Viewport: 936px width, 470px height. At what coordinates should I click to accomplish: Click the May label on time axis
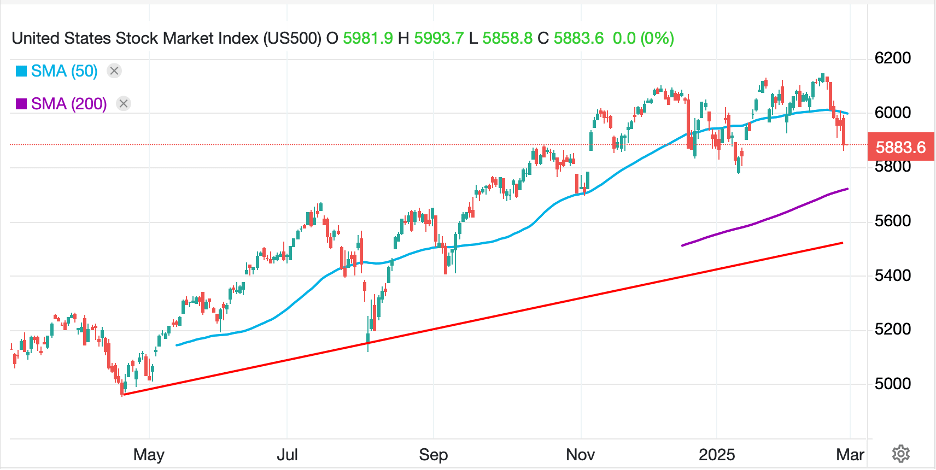(148, 452)
